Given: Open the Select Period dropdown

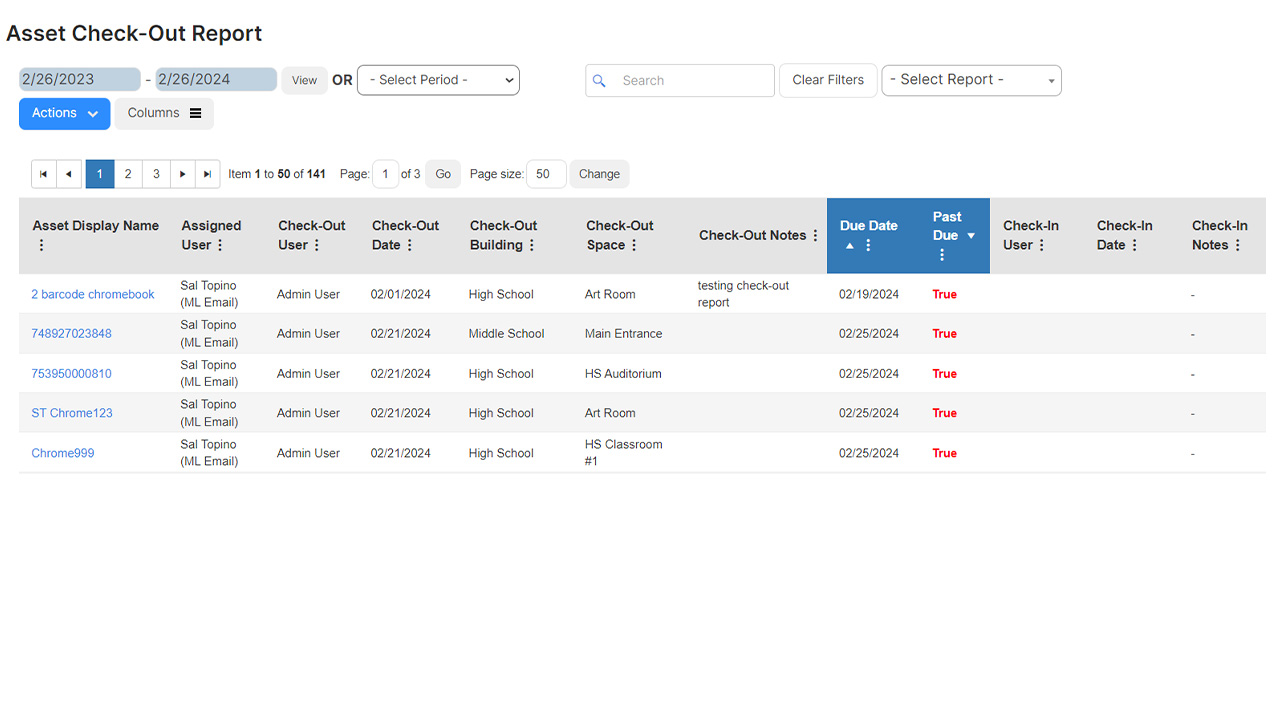Looking at the screenshot, I should 438,80.
